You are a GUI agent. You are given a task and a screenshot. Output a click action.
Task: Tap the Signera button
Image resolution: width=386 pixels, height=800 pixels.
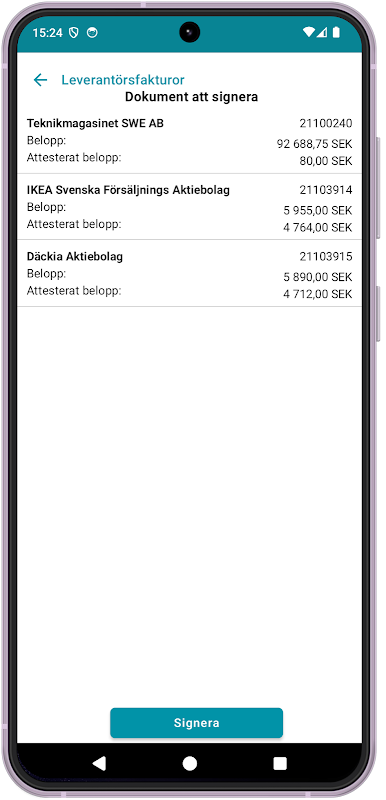click(196, 722)
